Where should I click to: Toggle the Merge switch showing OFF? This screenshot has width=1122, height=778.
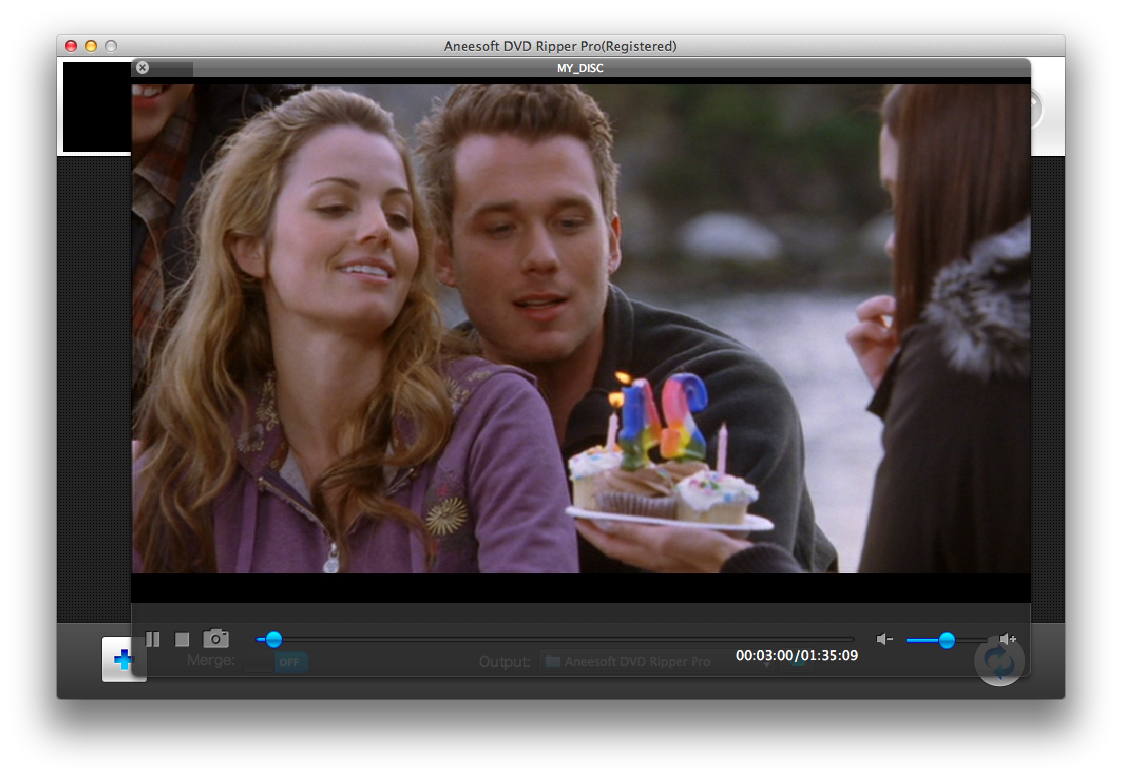275,662
